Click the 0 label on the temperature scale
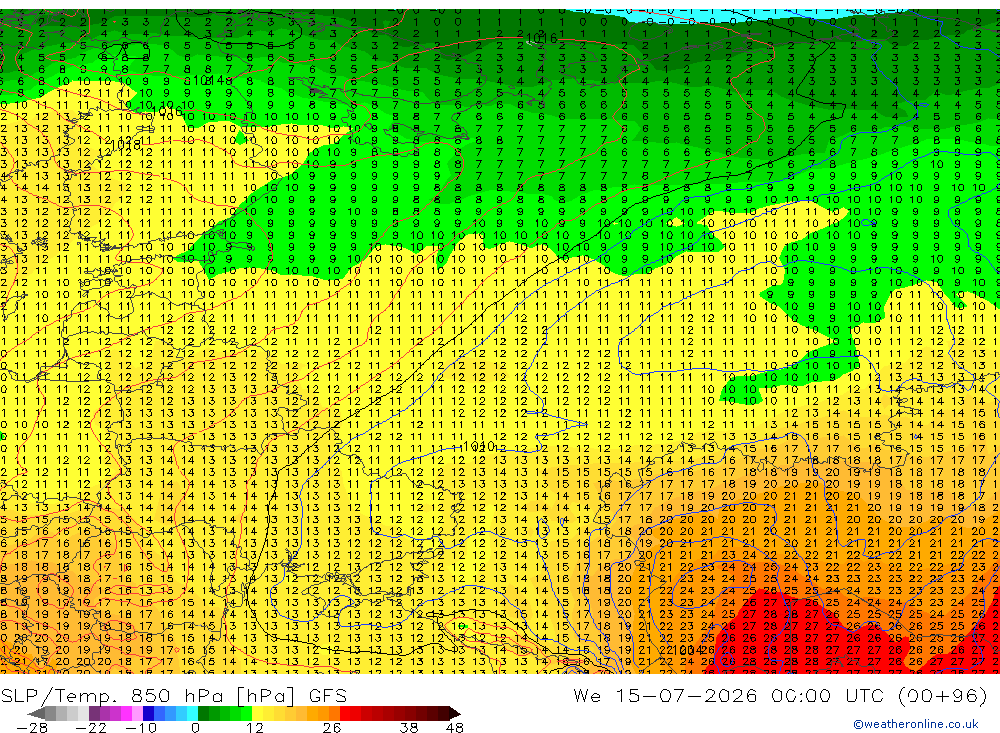 point(195,727)
